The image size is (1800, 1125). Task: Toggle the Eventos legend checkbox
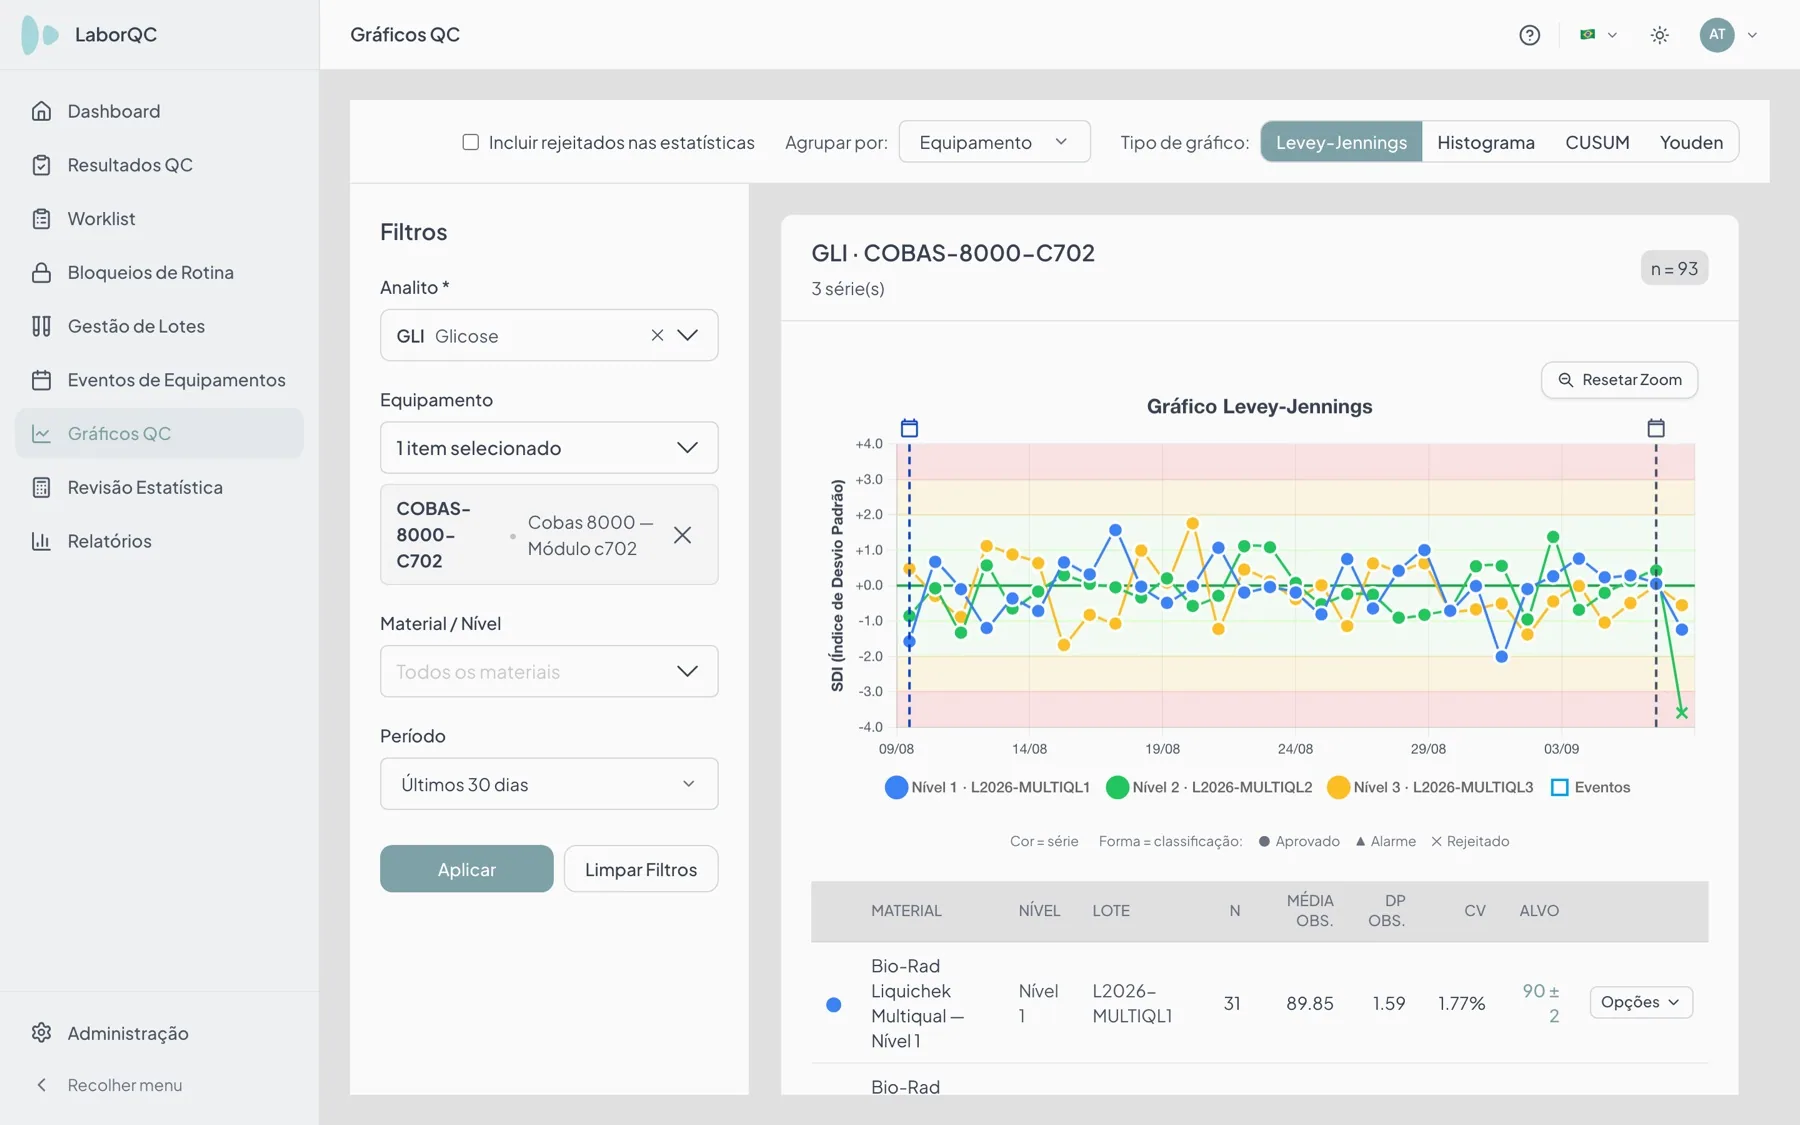coord(1559,787)
